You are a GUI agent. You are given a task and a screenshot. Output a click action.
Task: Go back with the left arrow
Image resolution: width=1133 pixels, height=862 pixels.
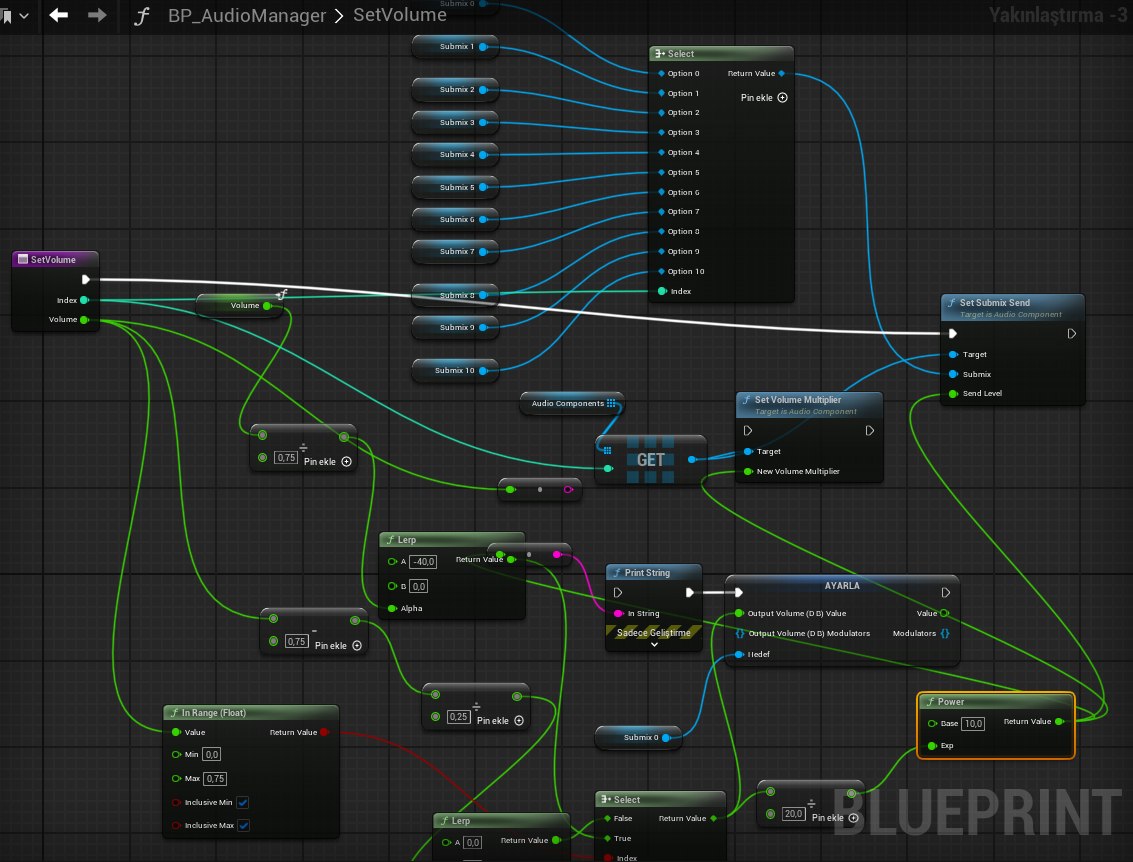point(59,14)
